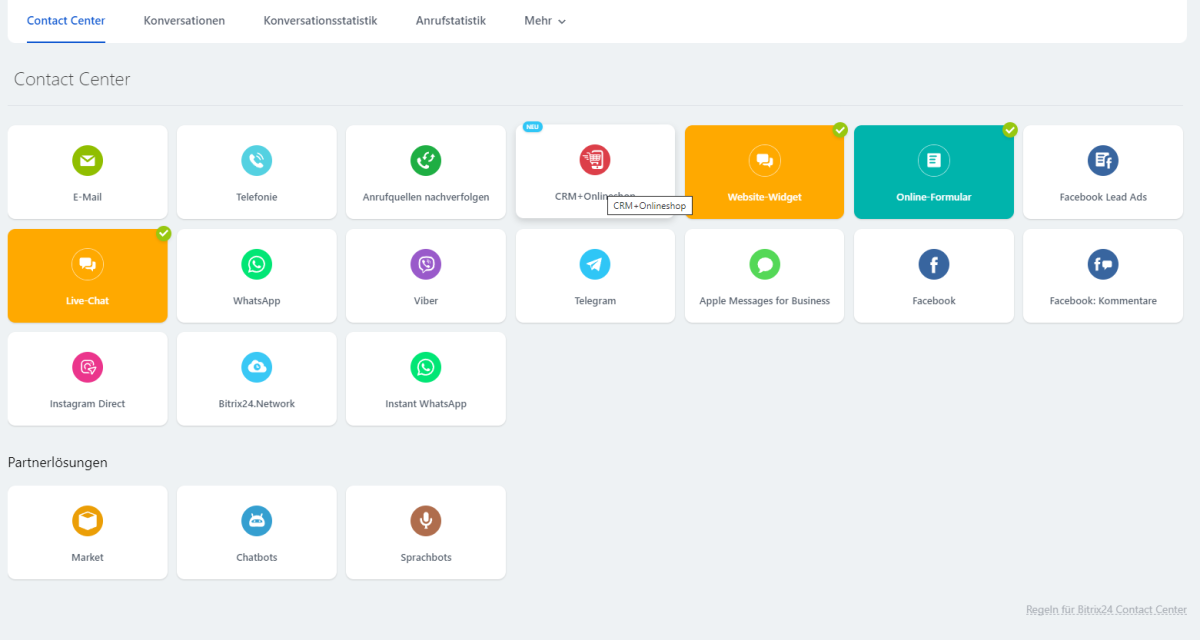
Task: Open the Instagram Direct icon
Action: click(87, 367)
